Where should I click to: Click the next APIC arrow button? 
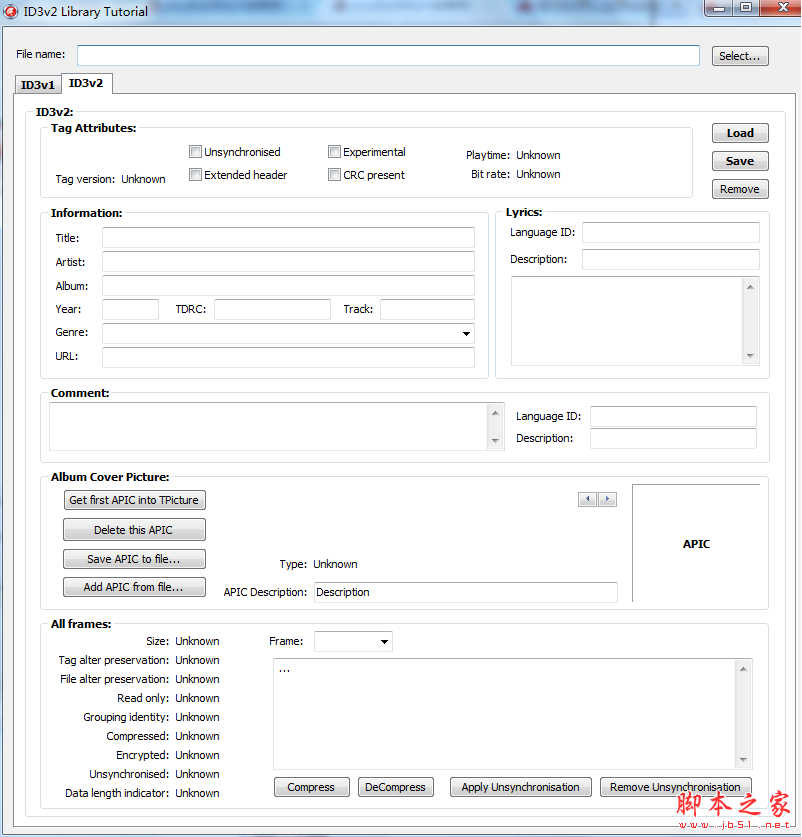pos(606,499)
